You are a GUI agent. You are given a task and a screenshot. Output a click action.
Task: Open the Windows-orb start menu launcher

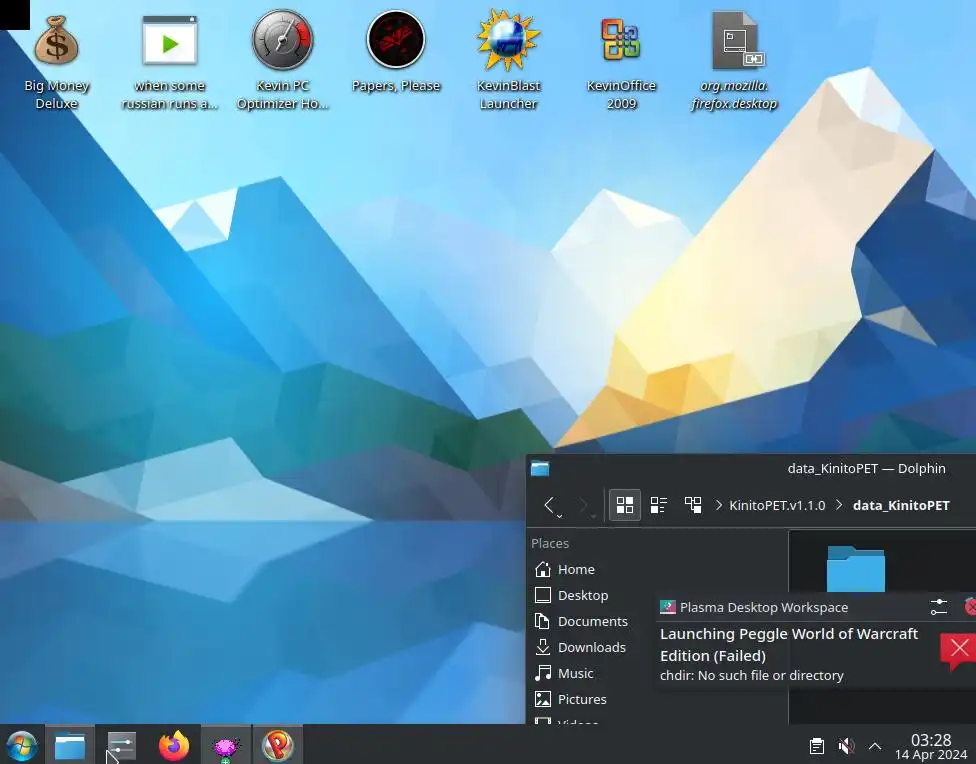click(x=22, y=745)
